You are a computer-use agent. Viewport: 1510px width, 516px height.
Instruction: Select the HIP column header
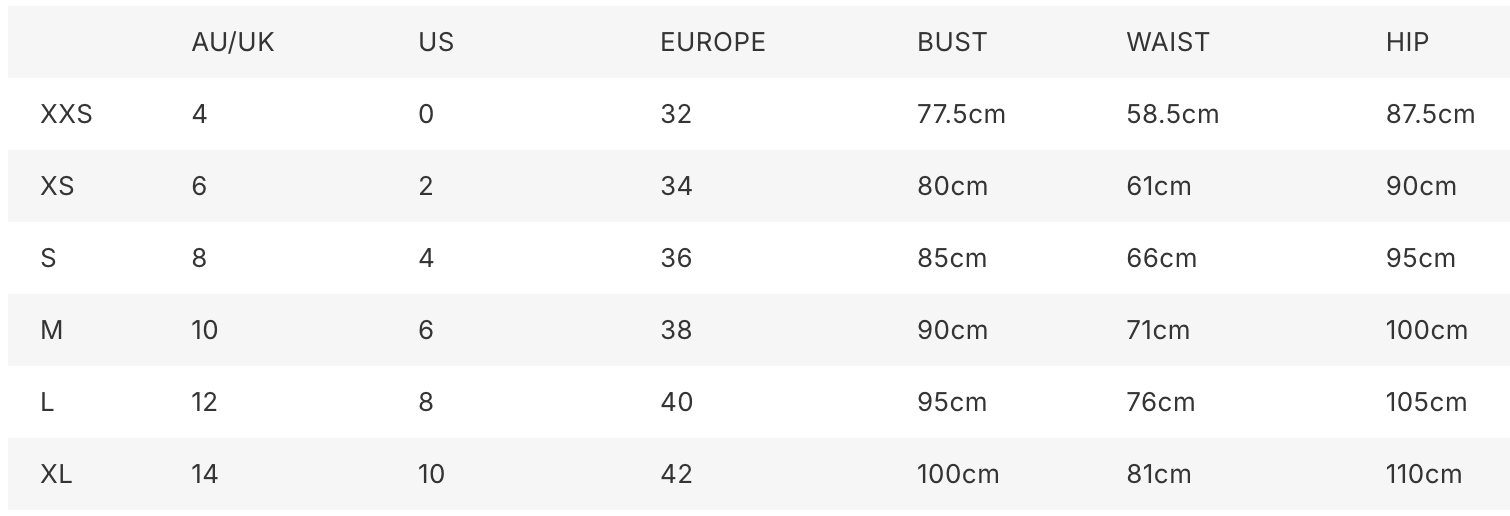click(1407, 42)
